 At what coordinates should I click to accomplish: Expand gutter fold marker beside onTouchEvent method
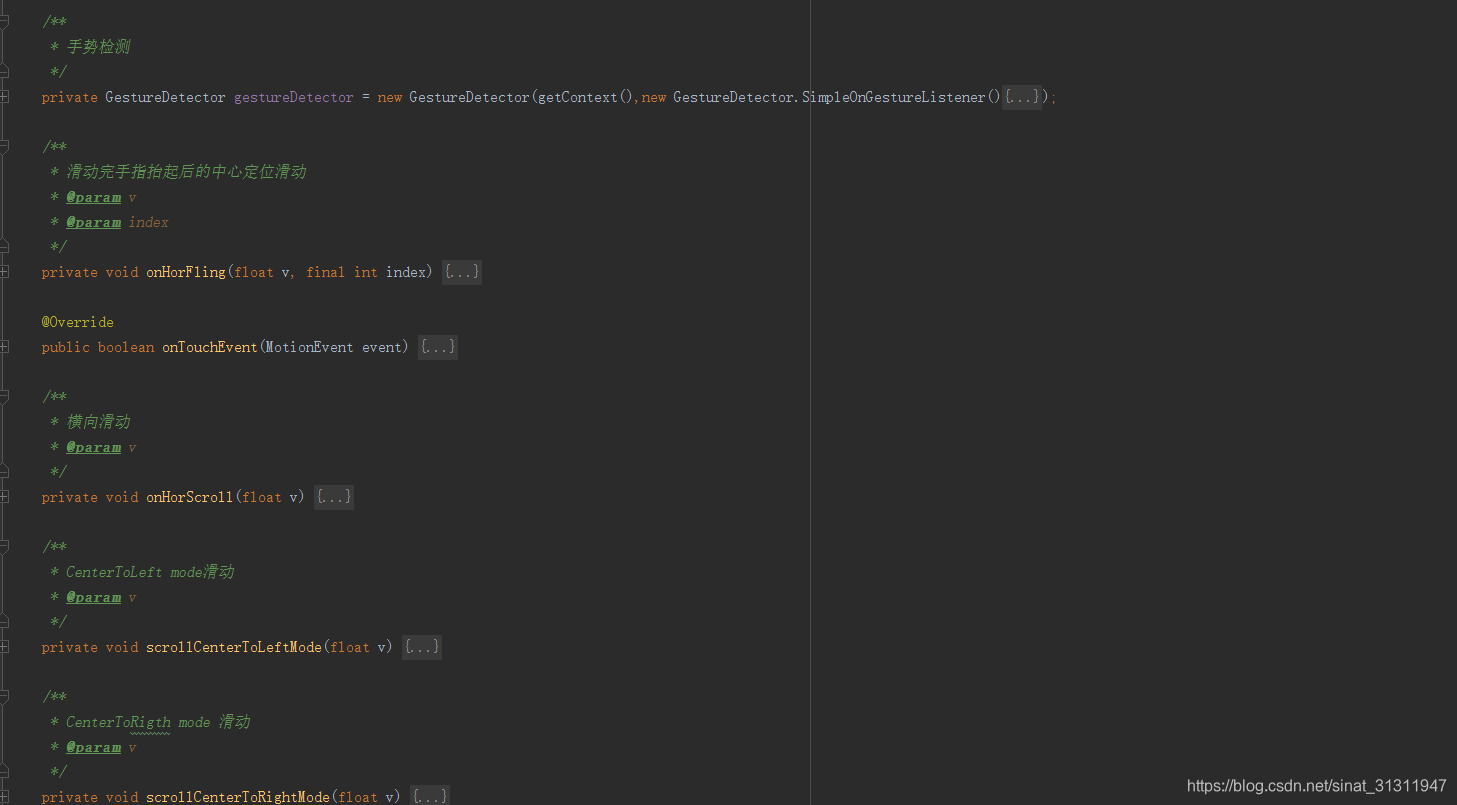(x=4, y=347)
